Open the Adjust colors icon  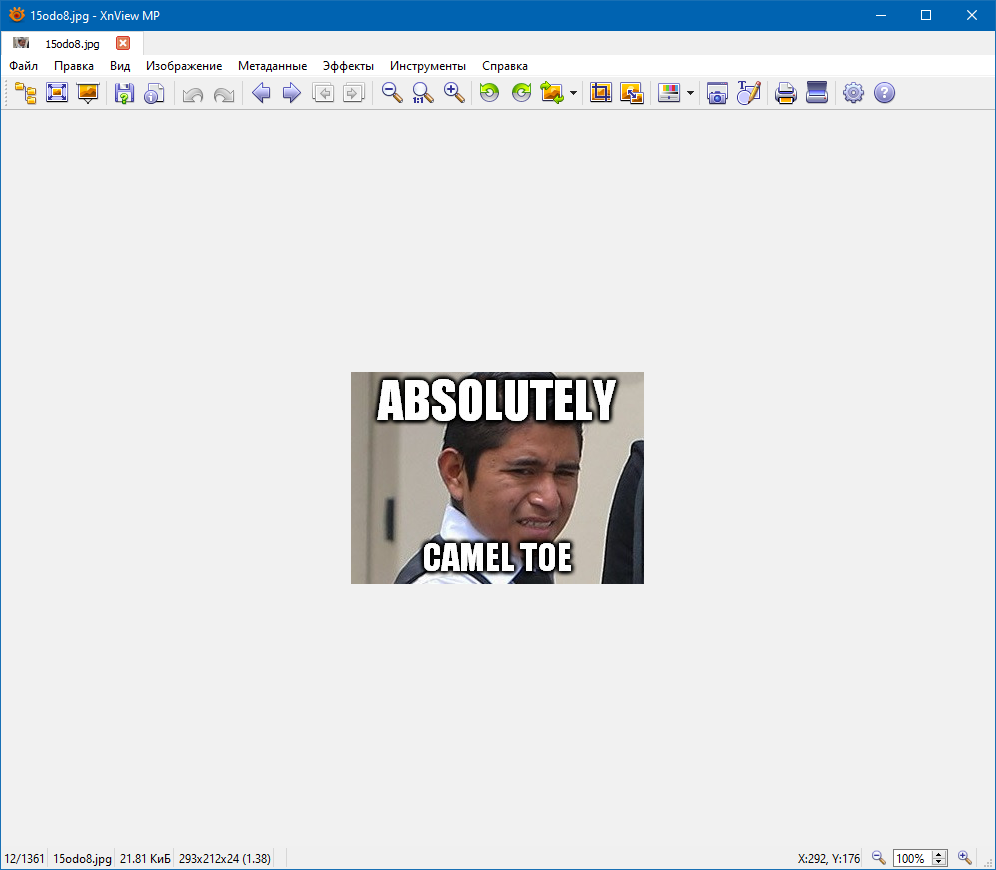[669, 93]
